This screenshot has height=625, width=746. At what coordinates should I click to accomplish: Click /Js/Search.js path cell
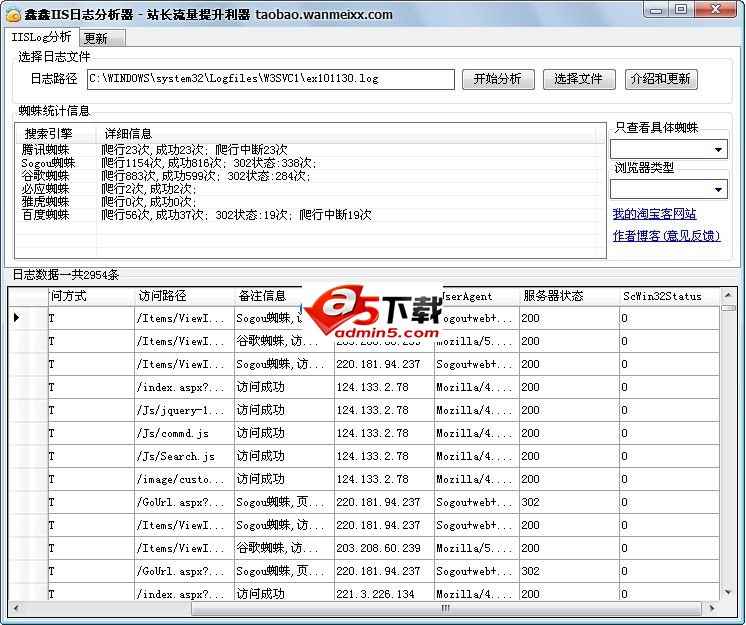coord(184,456)
